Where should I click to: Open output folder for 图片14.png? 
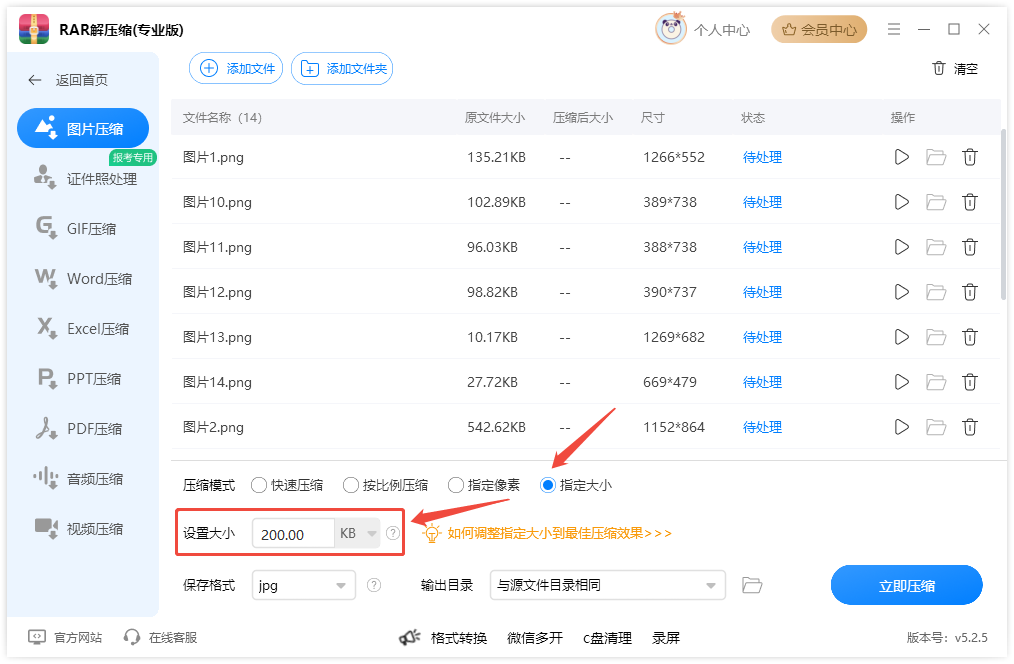936,382
